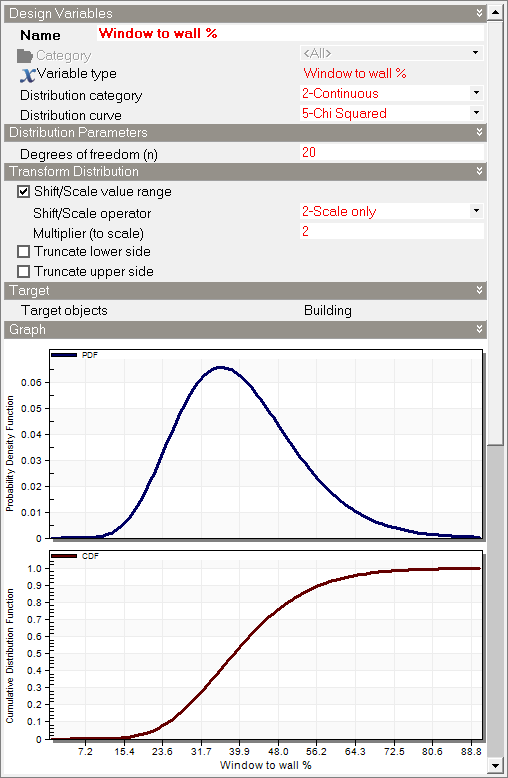Collapse the Distribution Parameters section chevron
508x778 pixels.
coord(479,132)
